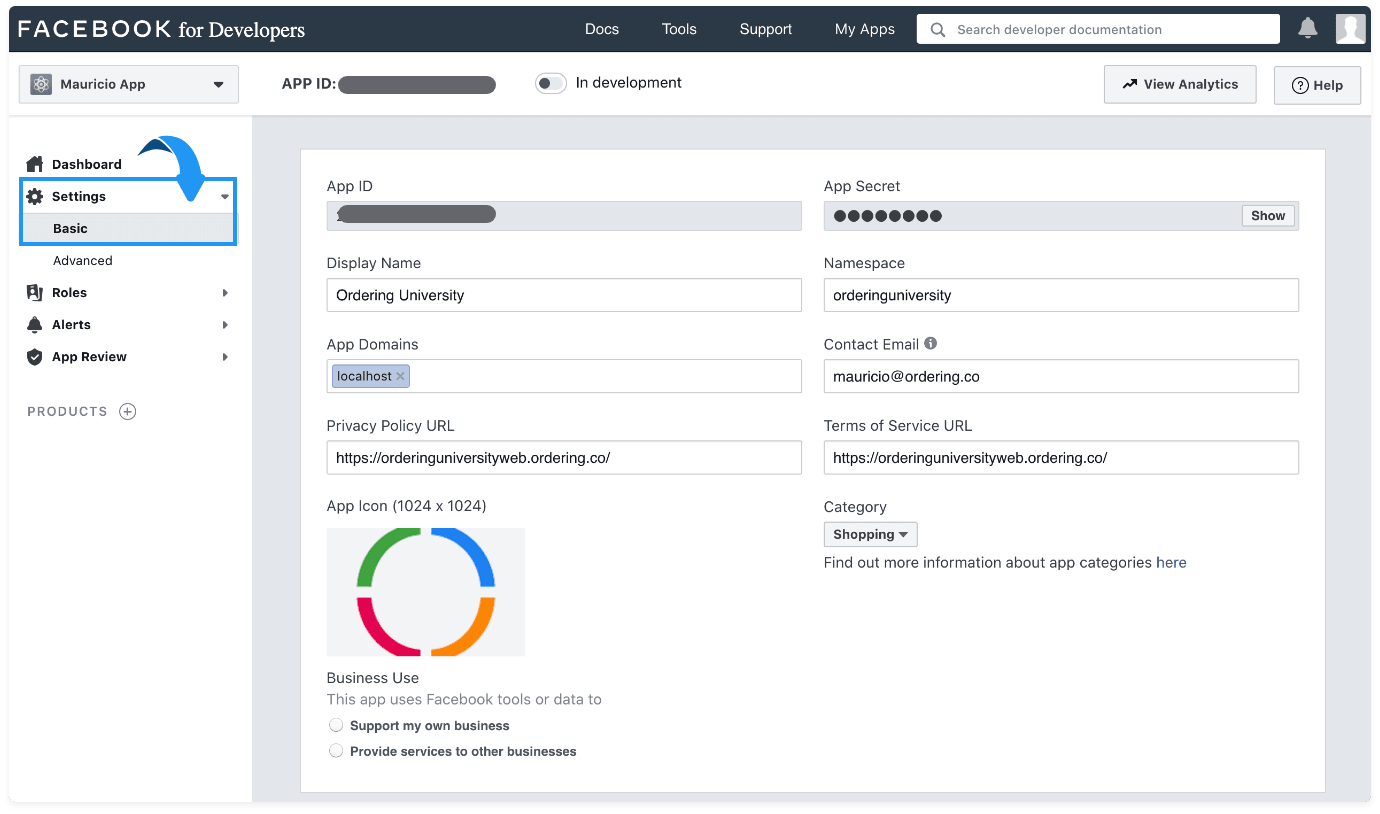Screen dimensions: 1380x814
Task: Select Advanced settings item
Action: pos(83,260)
